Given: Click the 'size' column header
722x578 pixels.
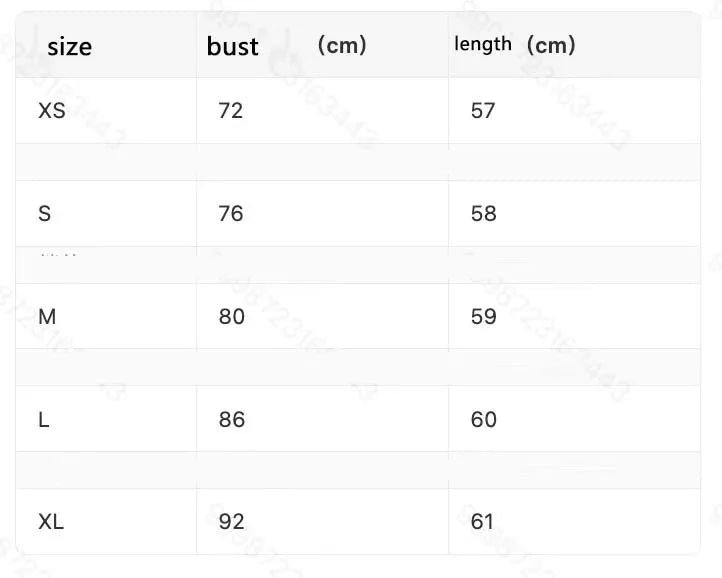Looking at the screenshot, I should (70, 47).
